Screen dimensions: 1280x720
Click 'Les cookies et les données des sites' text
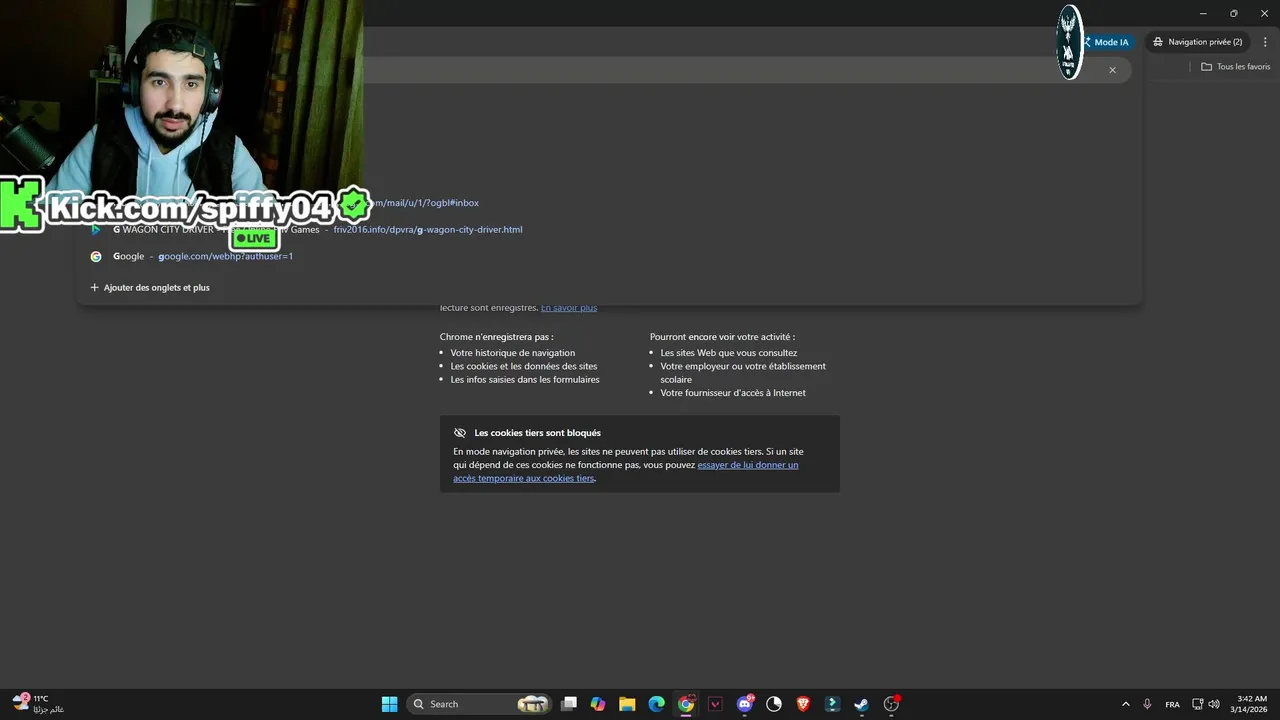click(524, 366)
